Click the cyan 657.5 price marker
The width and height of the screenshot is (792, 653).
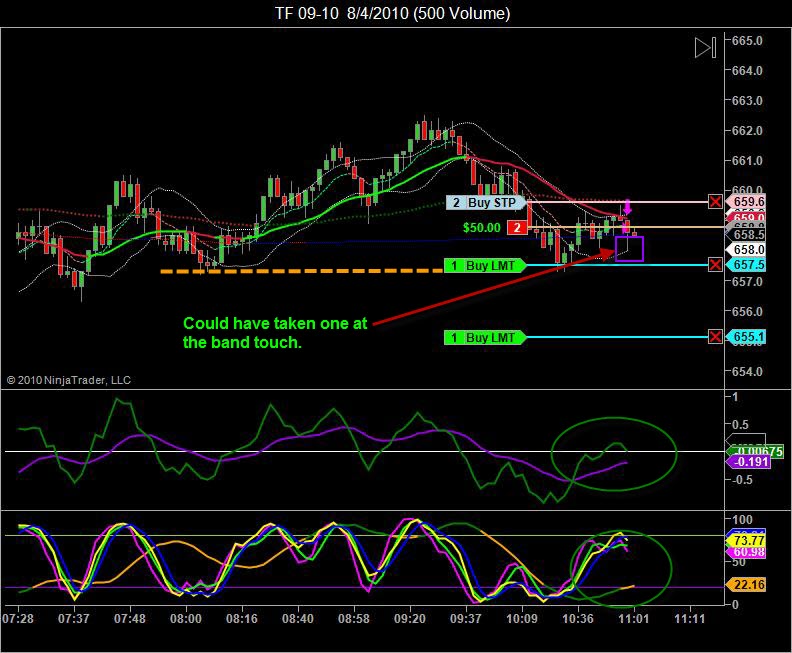(x=746, y=265)
